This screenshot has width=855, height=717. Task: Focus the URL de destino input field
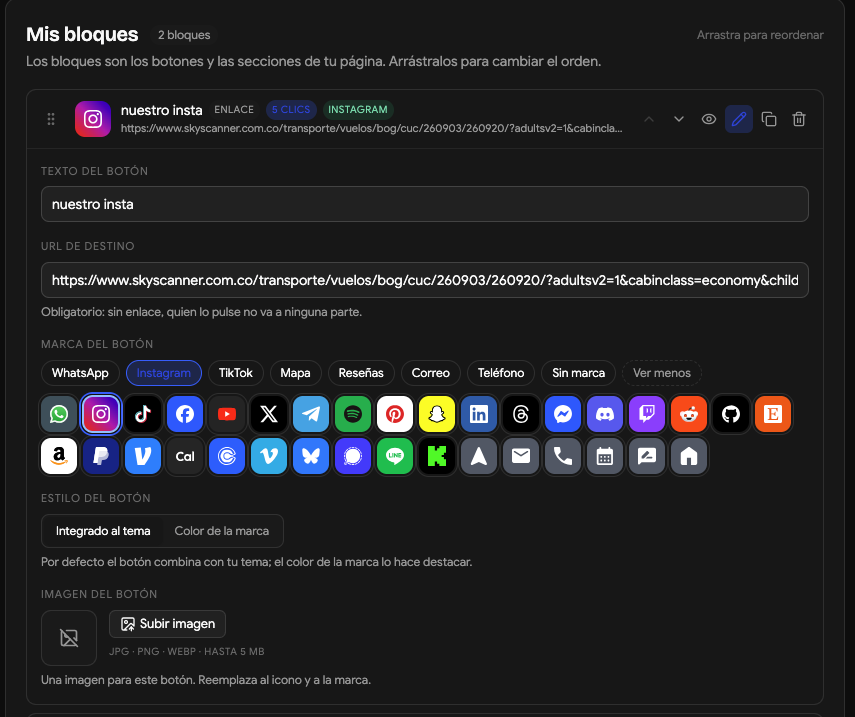[x=425, y=280]
